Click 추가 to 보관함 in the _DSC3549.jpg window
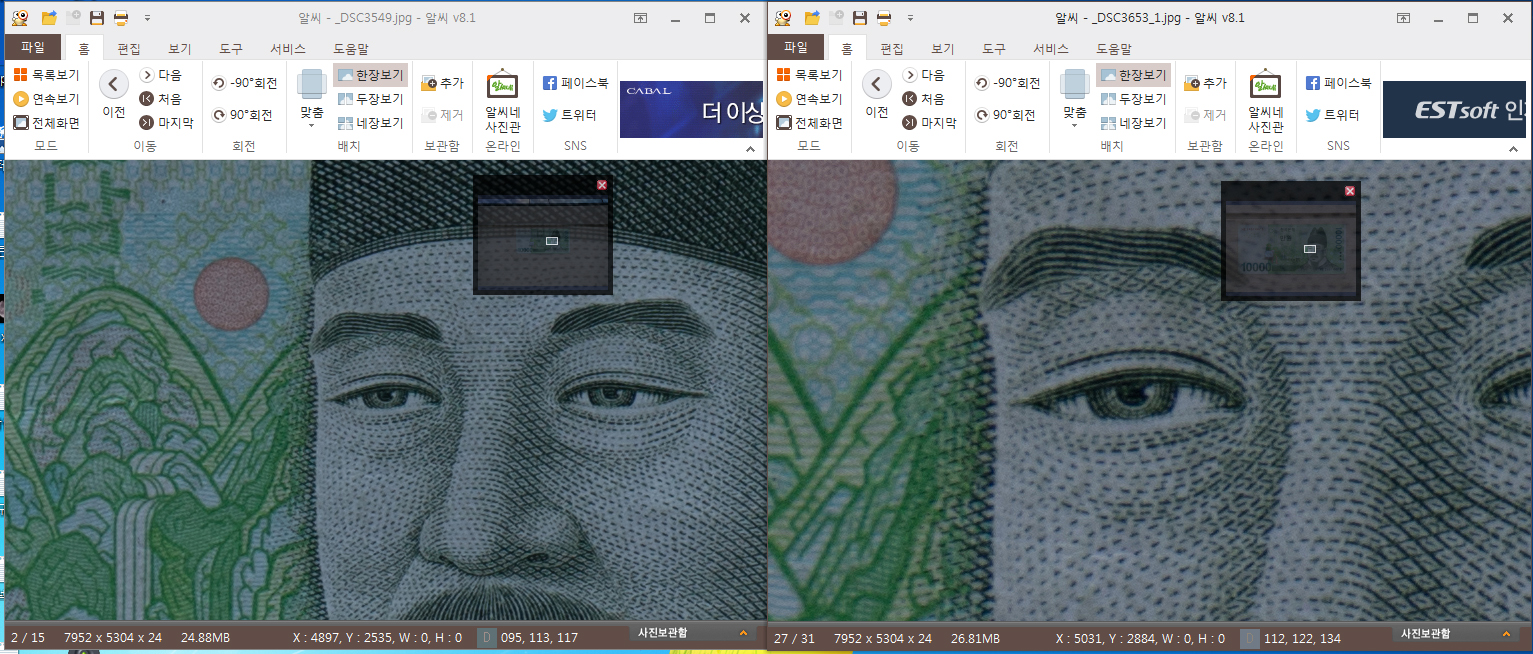The width and height of the screenshot is (1533, 654). 443,84
